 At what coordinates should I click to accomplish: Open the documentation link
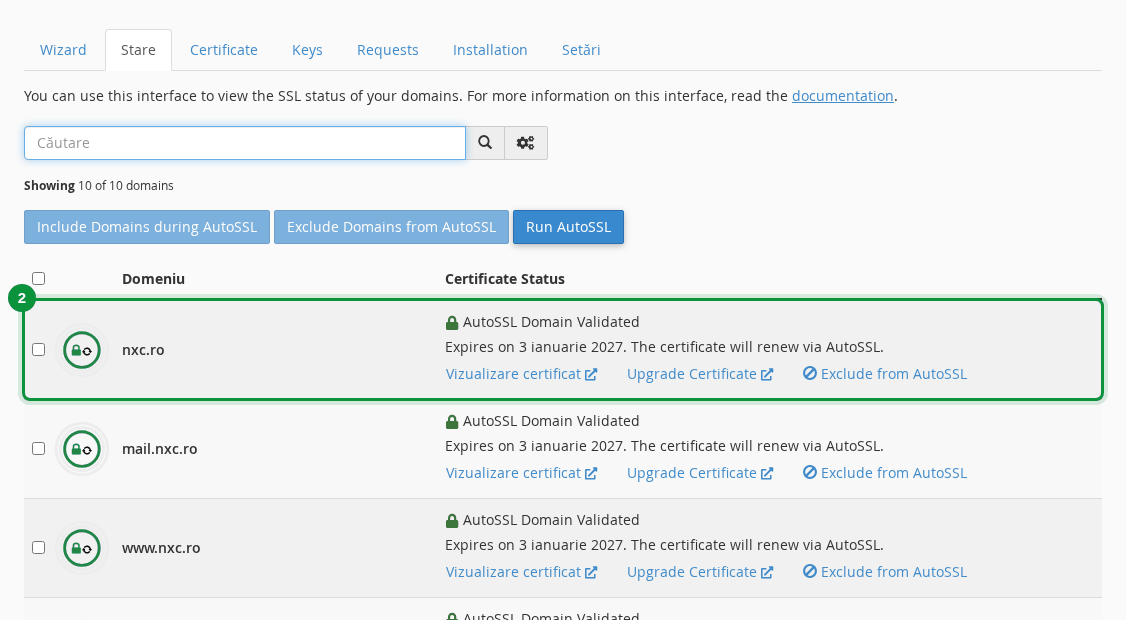(x=843, y=96)
